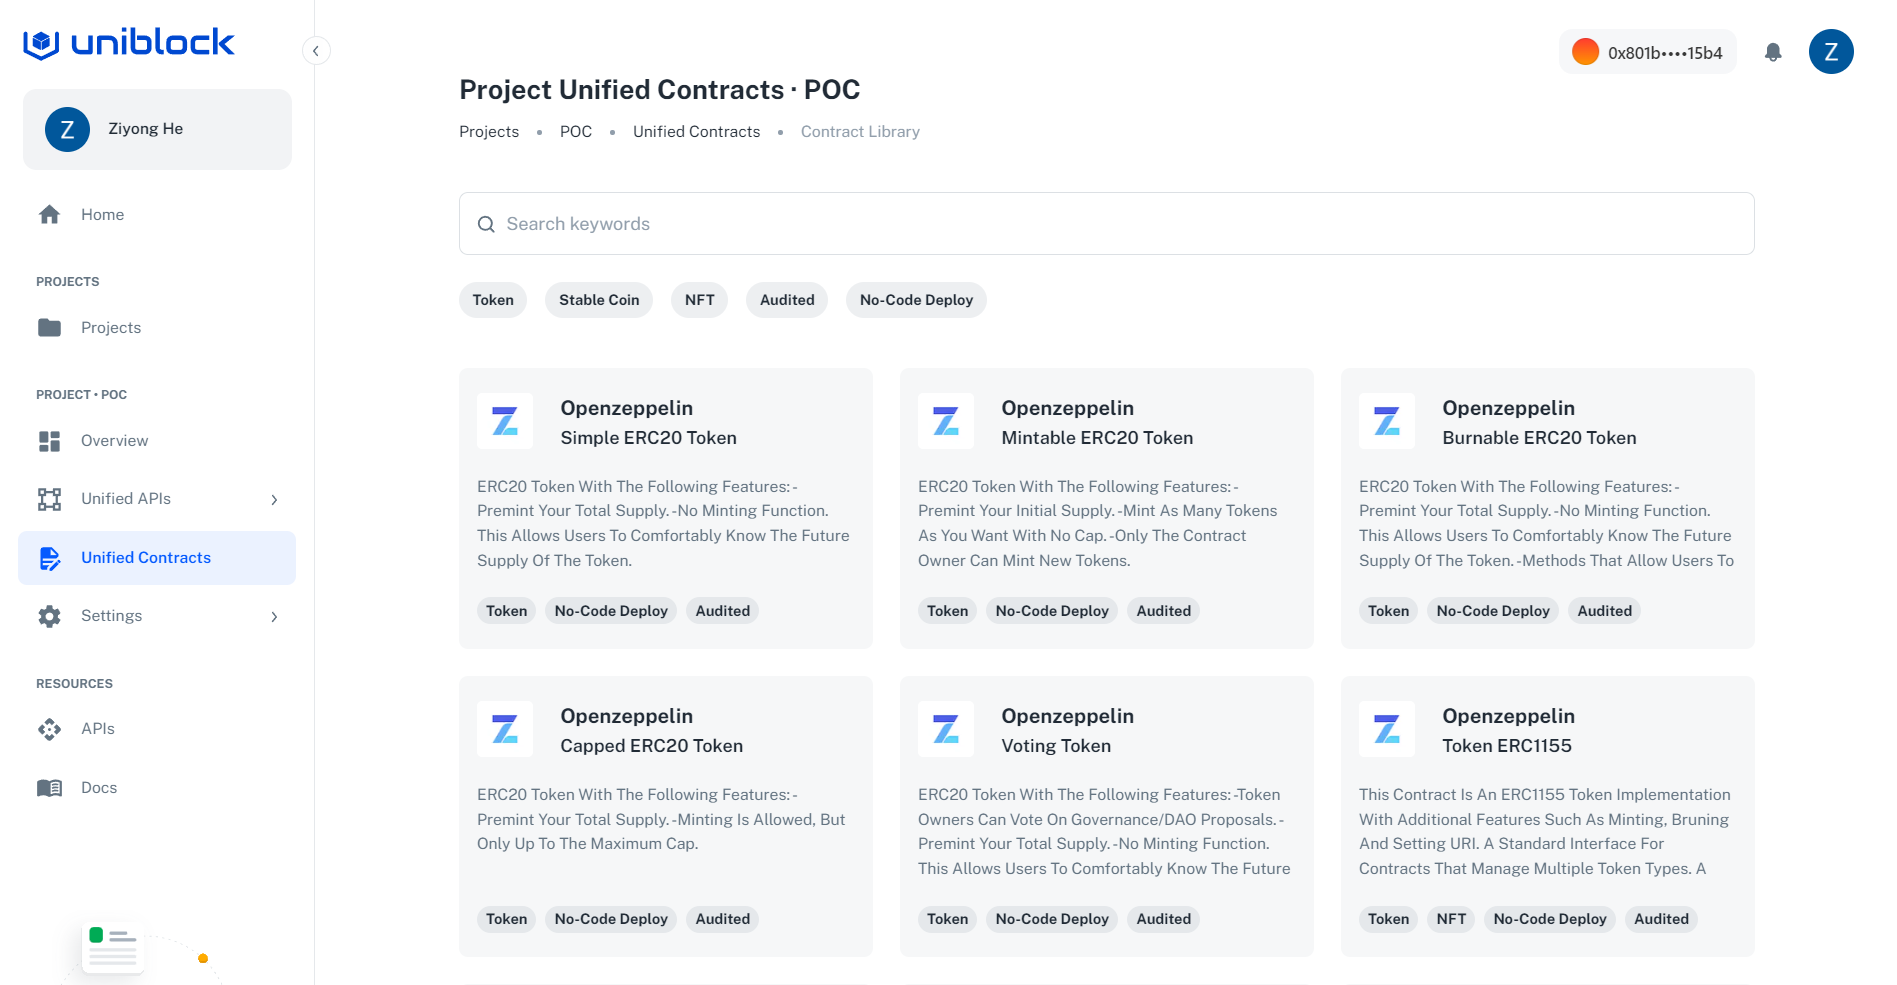1897x985 pixels.
Task: Open the user avatar in top-right corner
Action: [x=1830, y=52]
